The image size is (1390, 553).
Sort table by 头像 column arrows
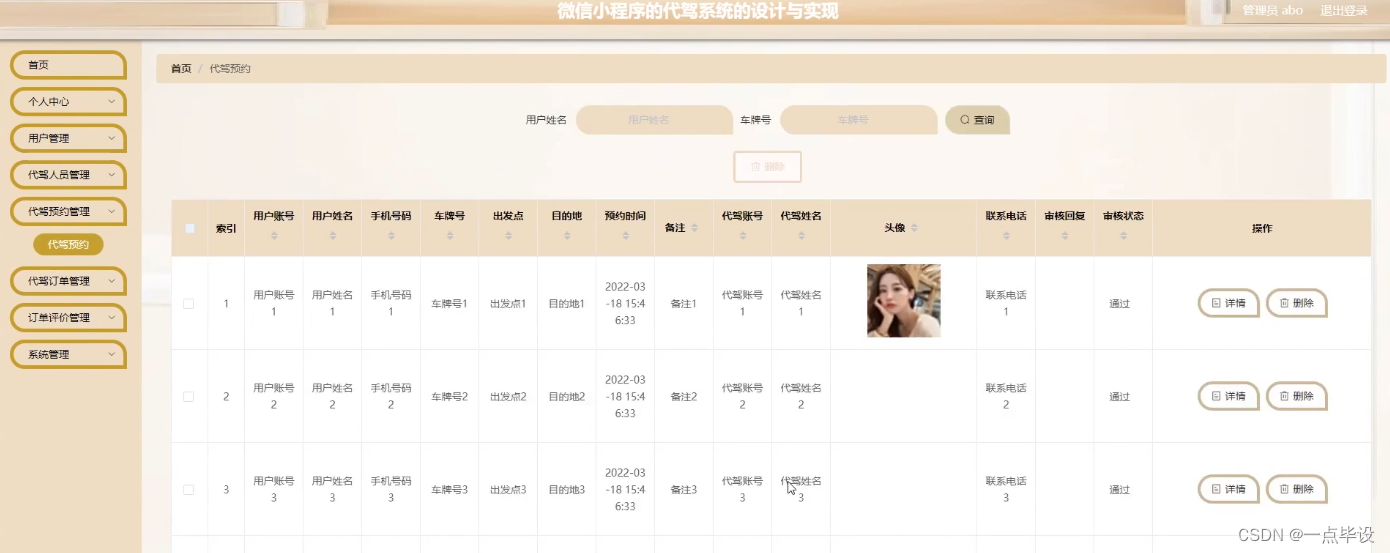tap(914, 228)
